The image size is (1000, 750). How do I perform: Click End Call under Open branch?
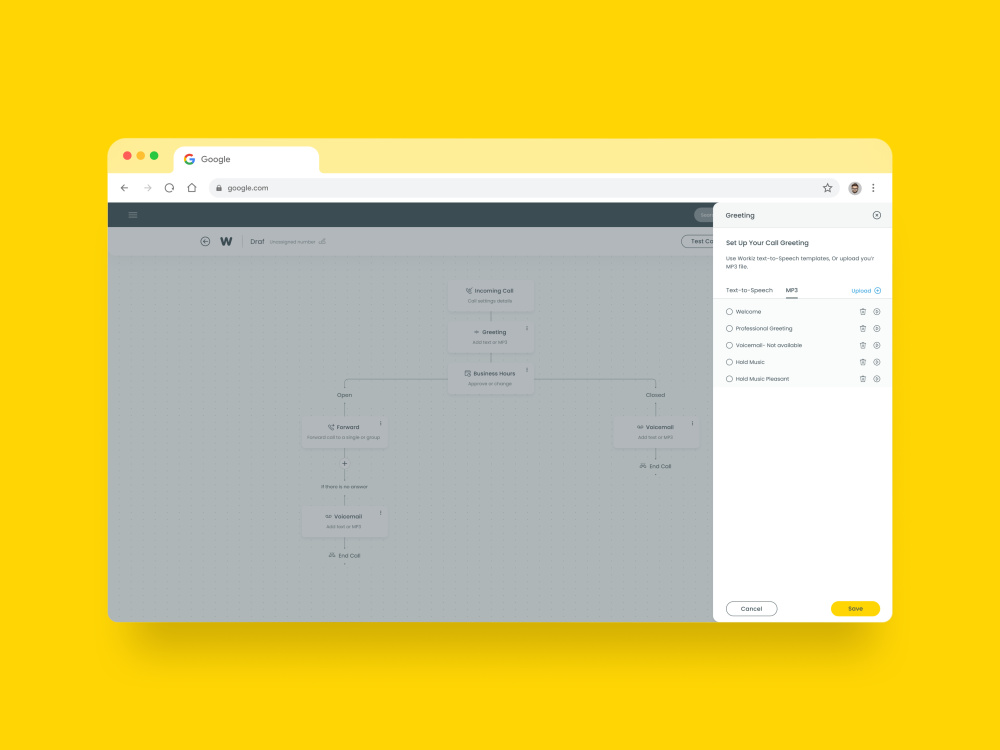pyautogui.click(x=344, y=555)
